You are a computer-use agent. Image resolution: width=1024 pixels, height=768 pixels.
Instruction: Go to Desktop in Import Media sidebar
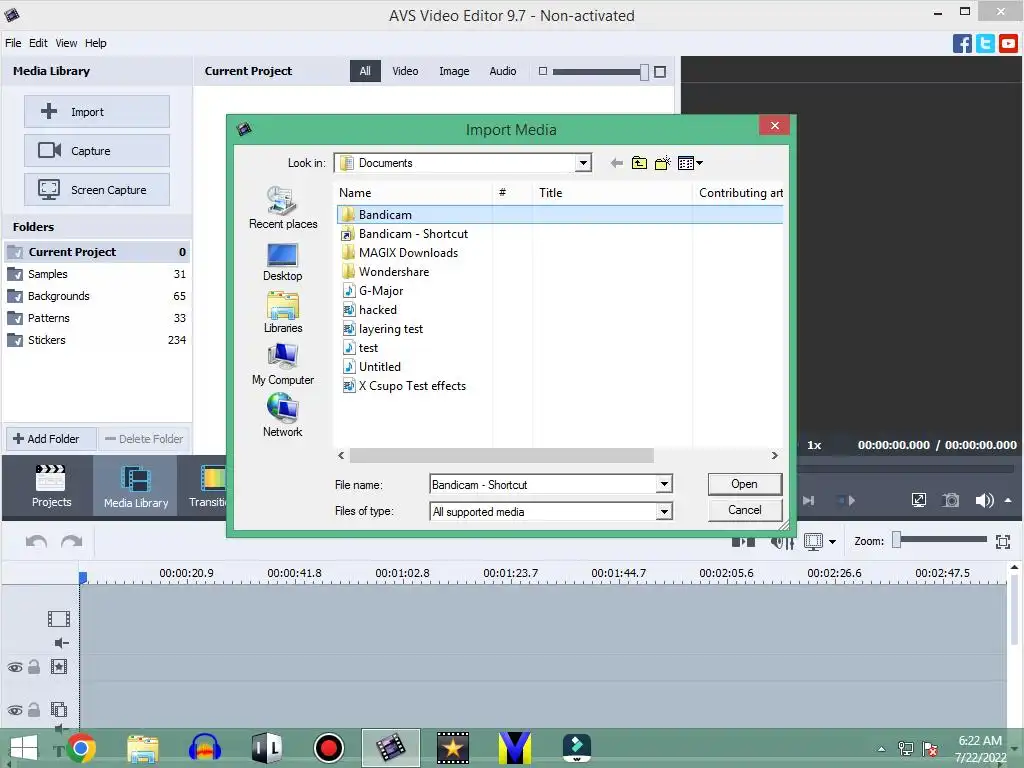[283, 262]
